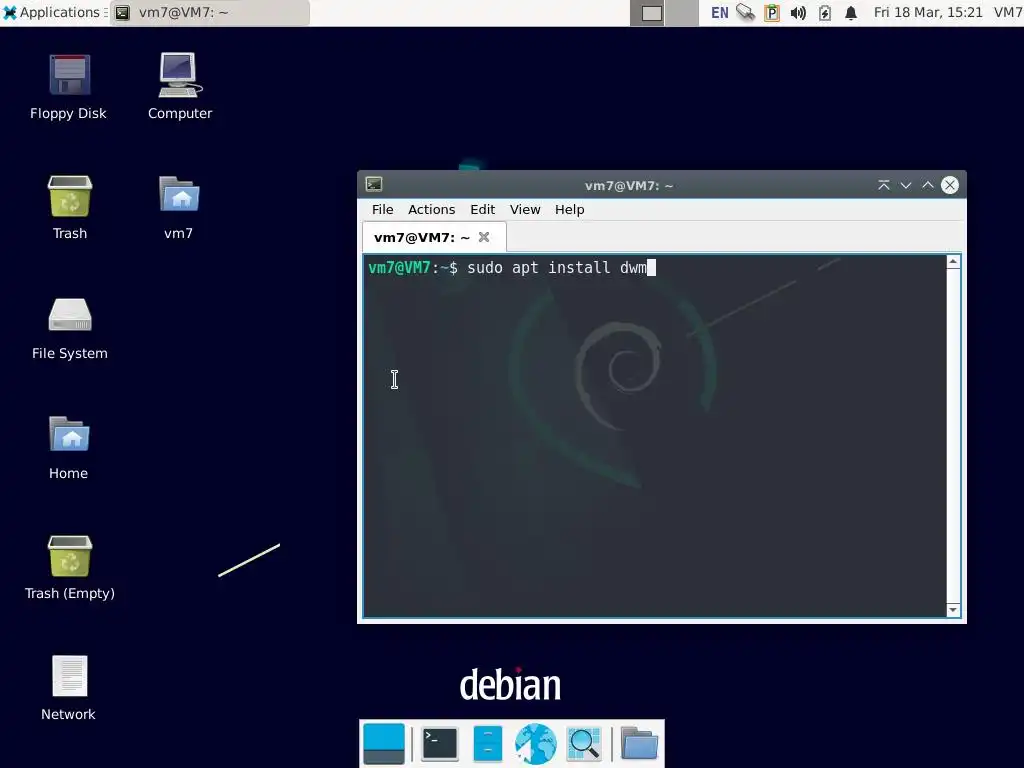Open the power manager battery icon
Screen dimensions: 1024x768
[825, 13]
